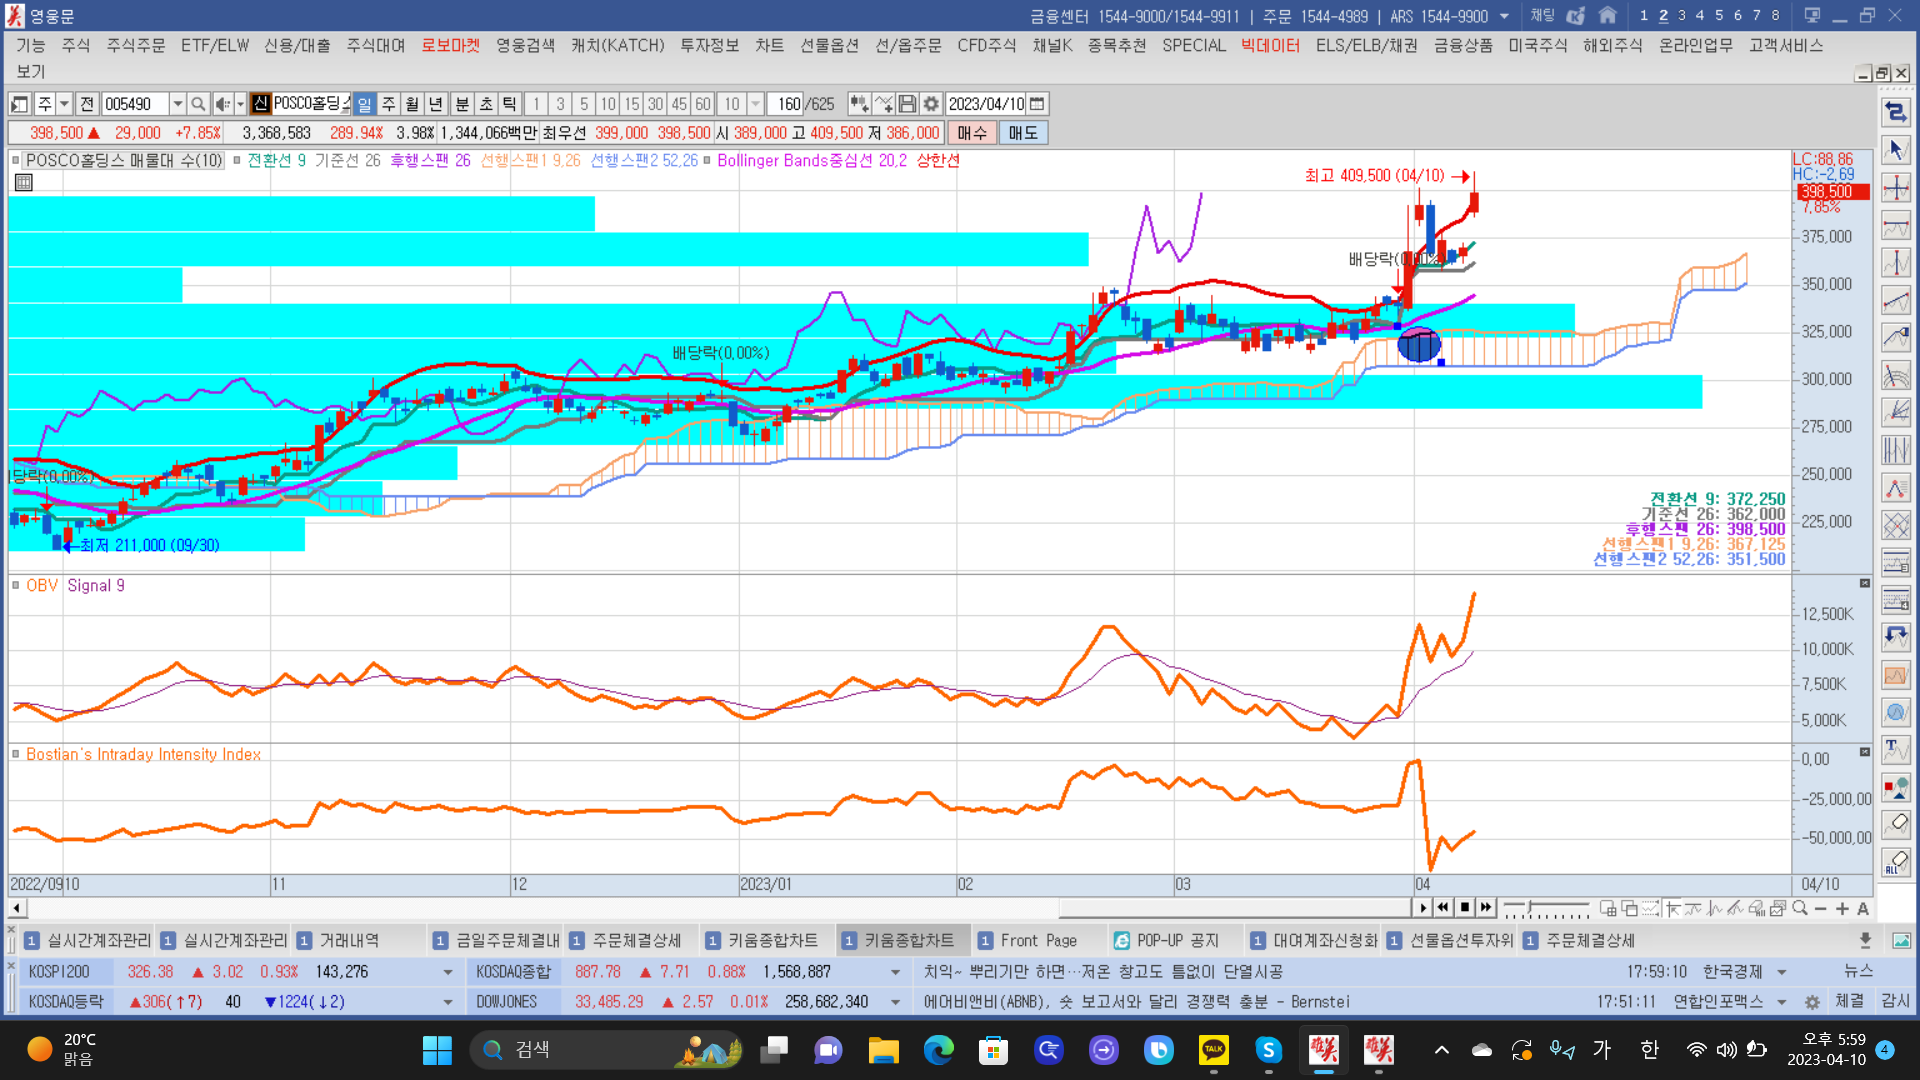Open KakaoTalk from the taskbar
The image size is (1920, 1080).
coord(1213,1050)
